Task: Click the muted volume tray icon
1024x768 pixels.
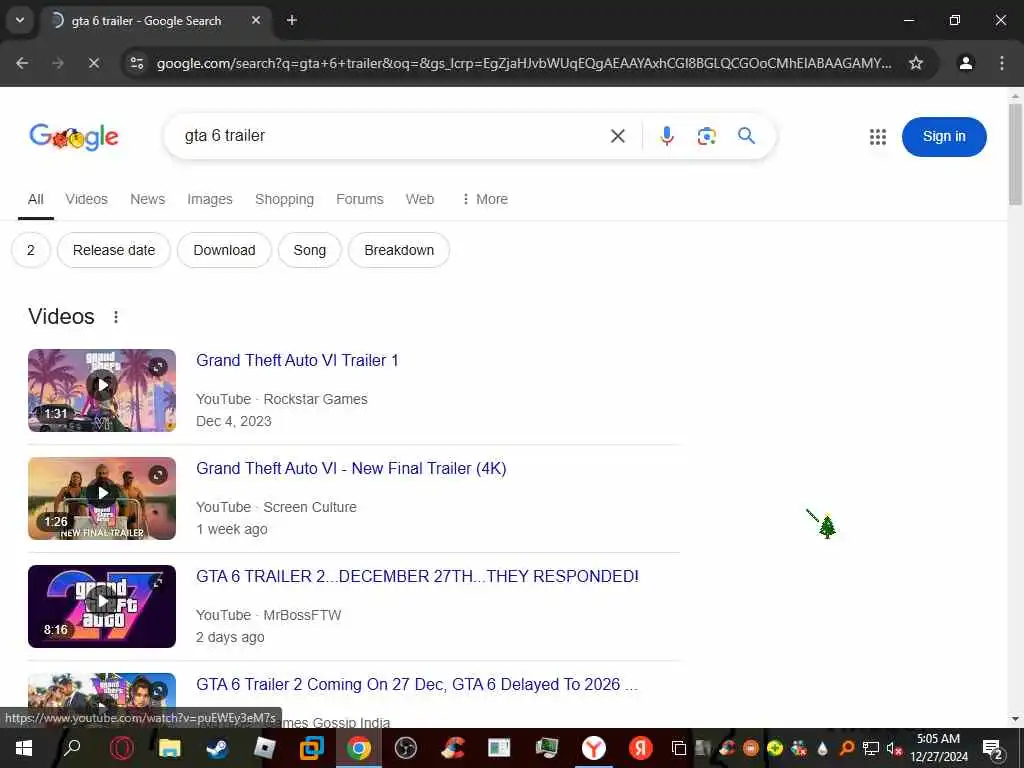Action: pyautogui.click(x=893, y=748)
